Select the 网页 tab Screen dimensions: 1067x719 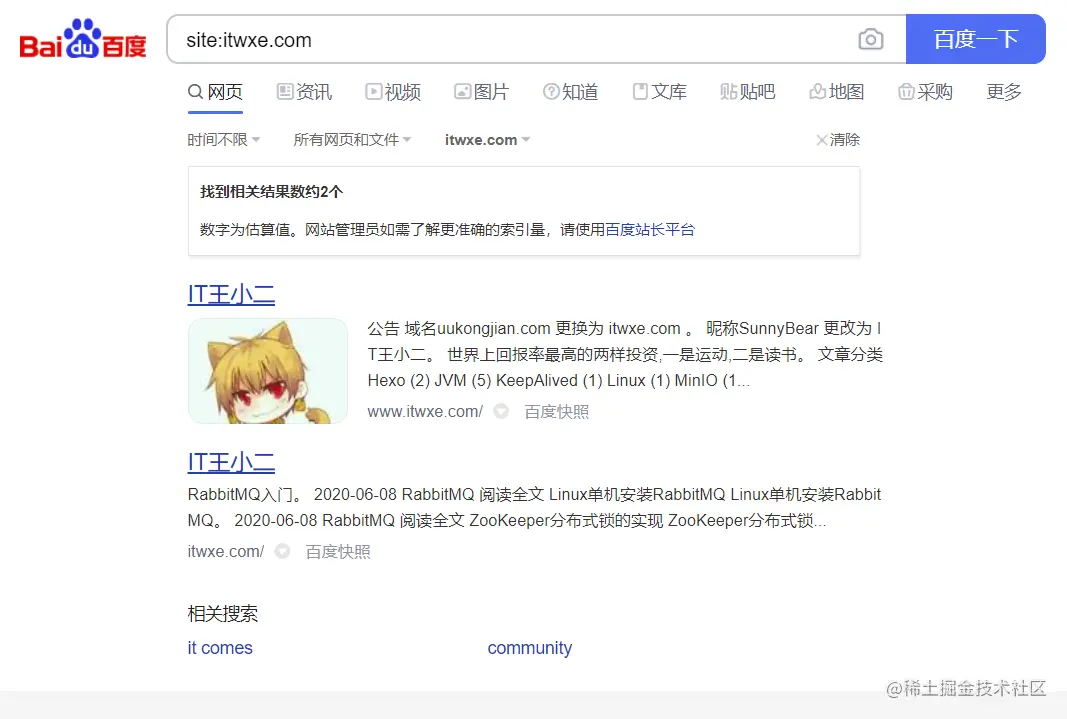point(215,92)
